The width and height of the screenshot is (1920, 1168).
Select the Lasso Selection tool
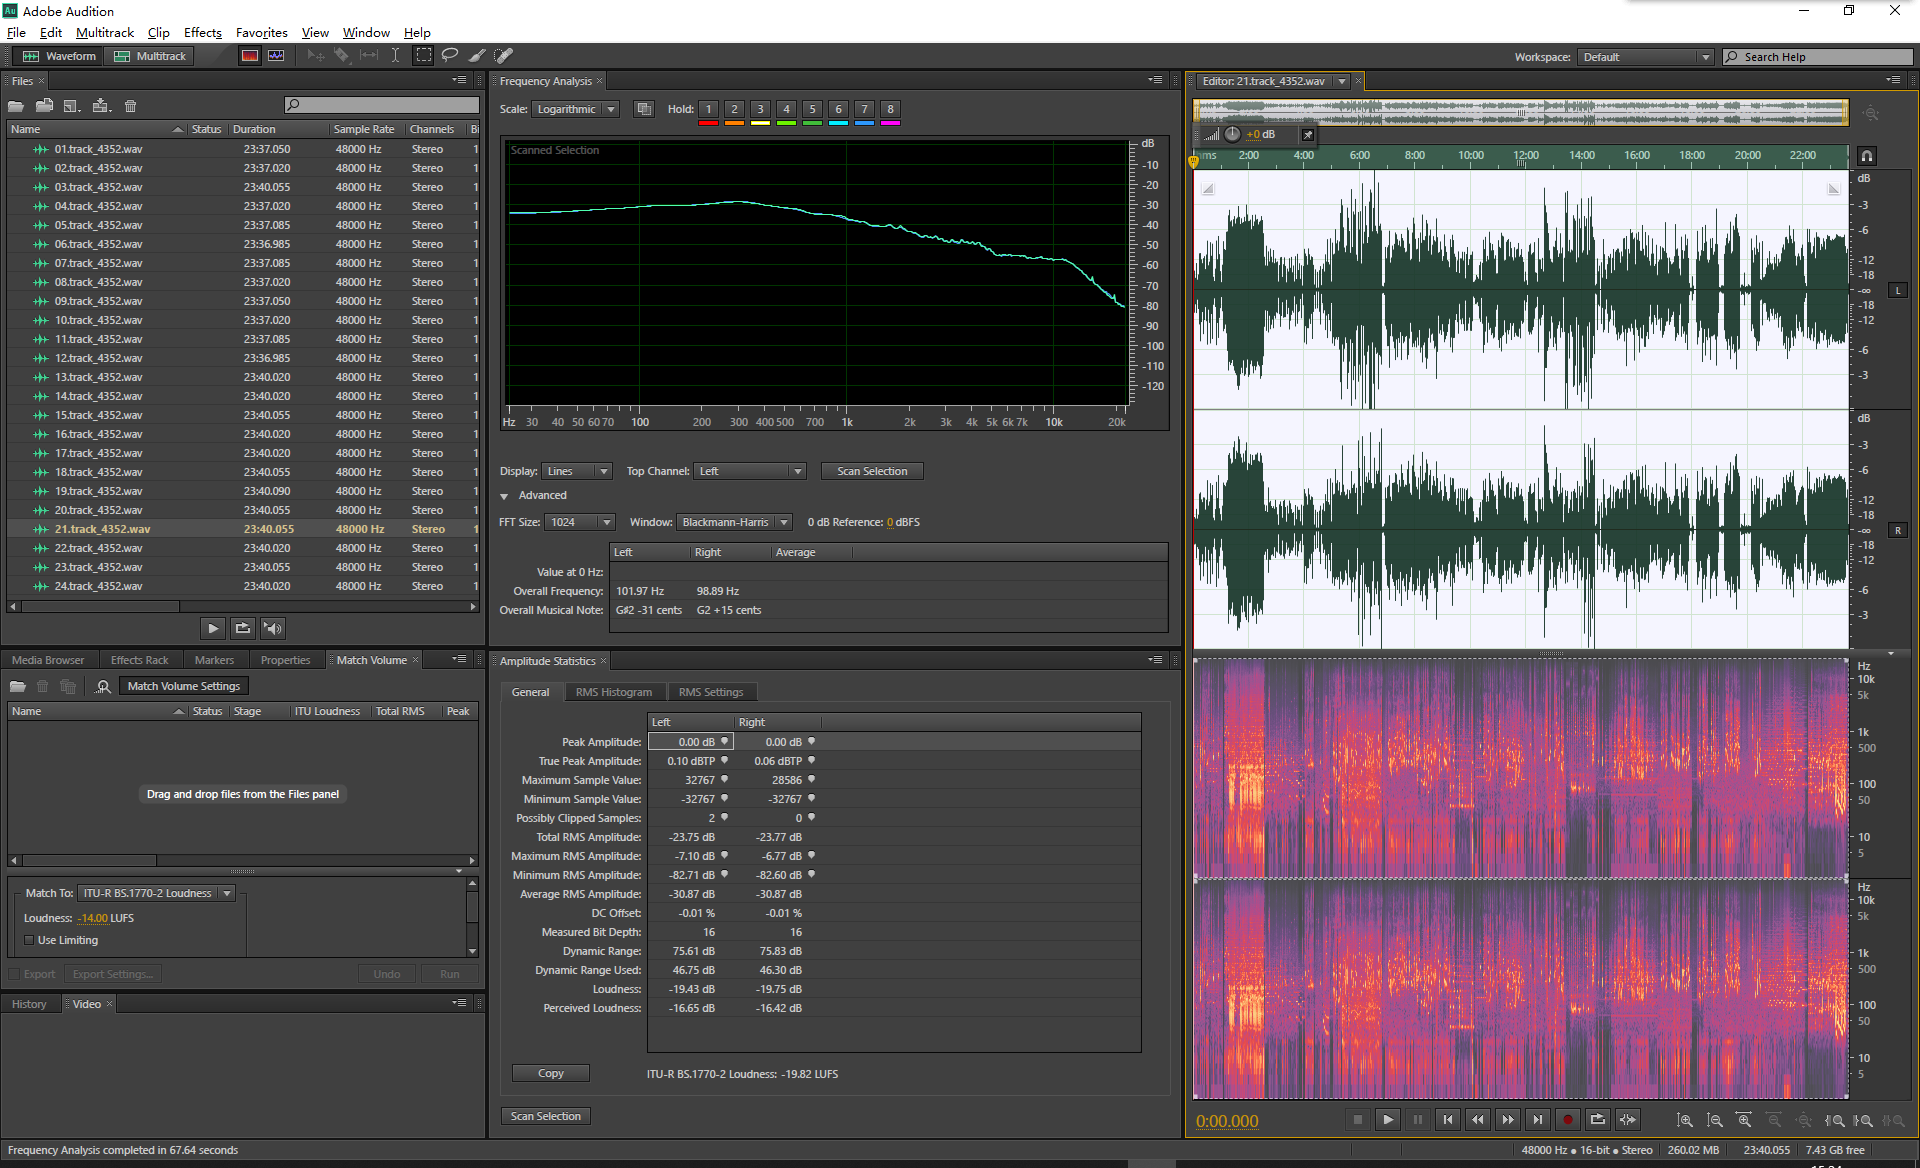pos(450,56)
